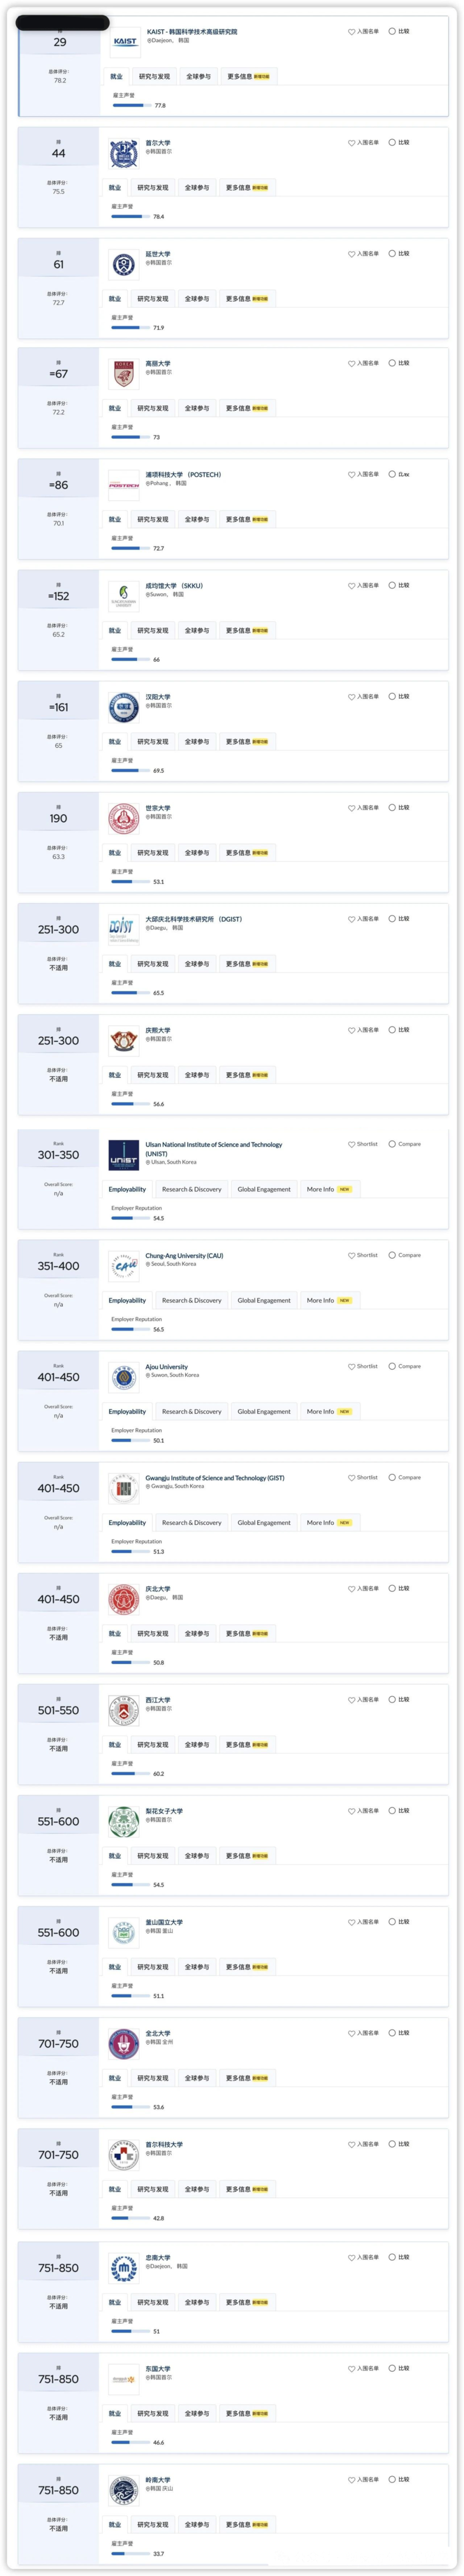Click the Sejong University (世宗大学) logo
The image size is (464, 2576).
(123, 818)
